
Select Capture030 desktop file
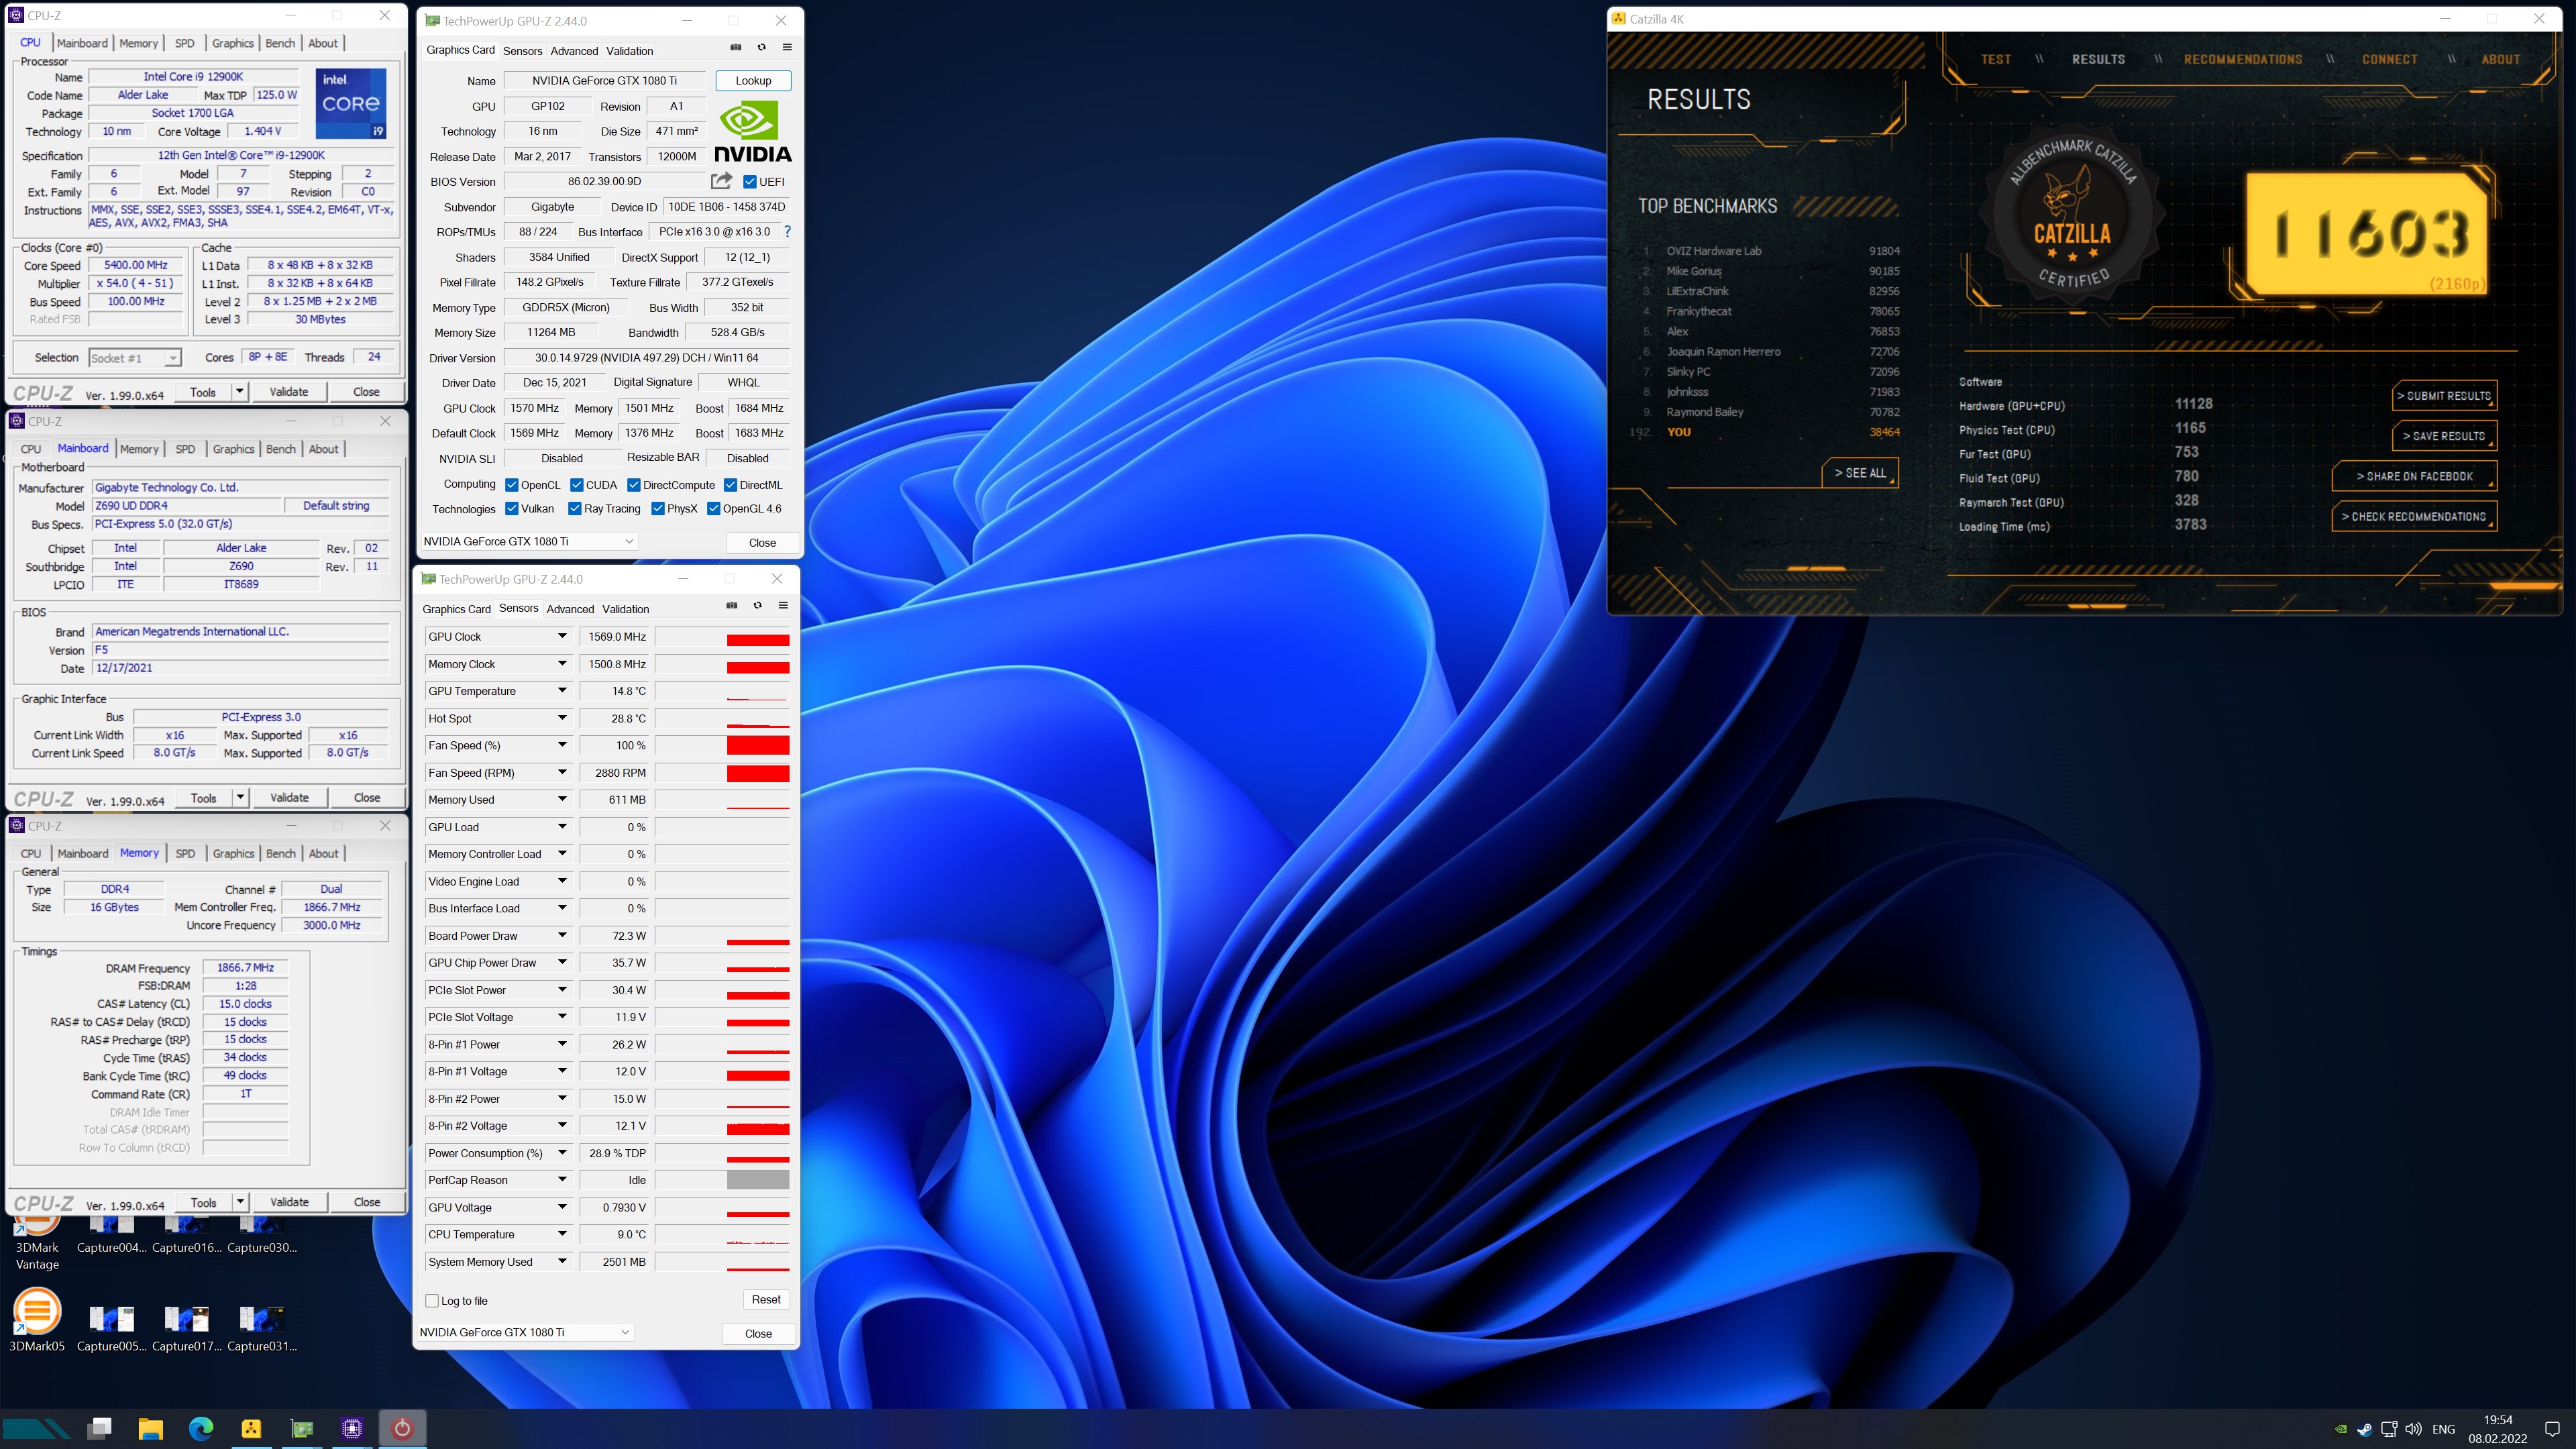click(261, 1234)
